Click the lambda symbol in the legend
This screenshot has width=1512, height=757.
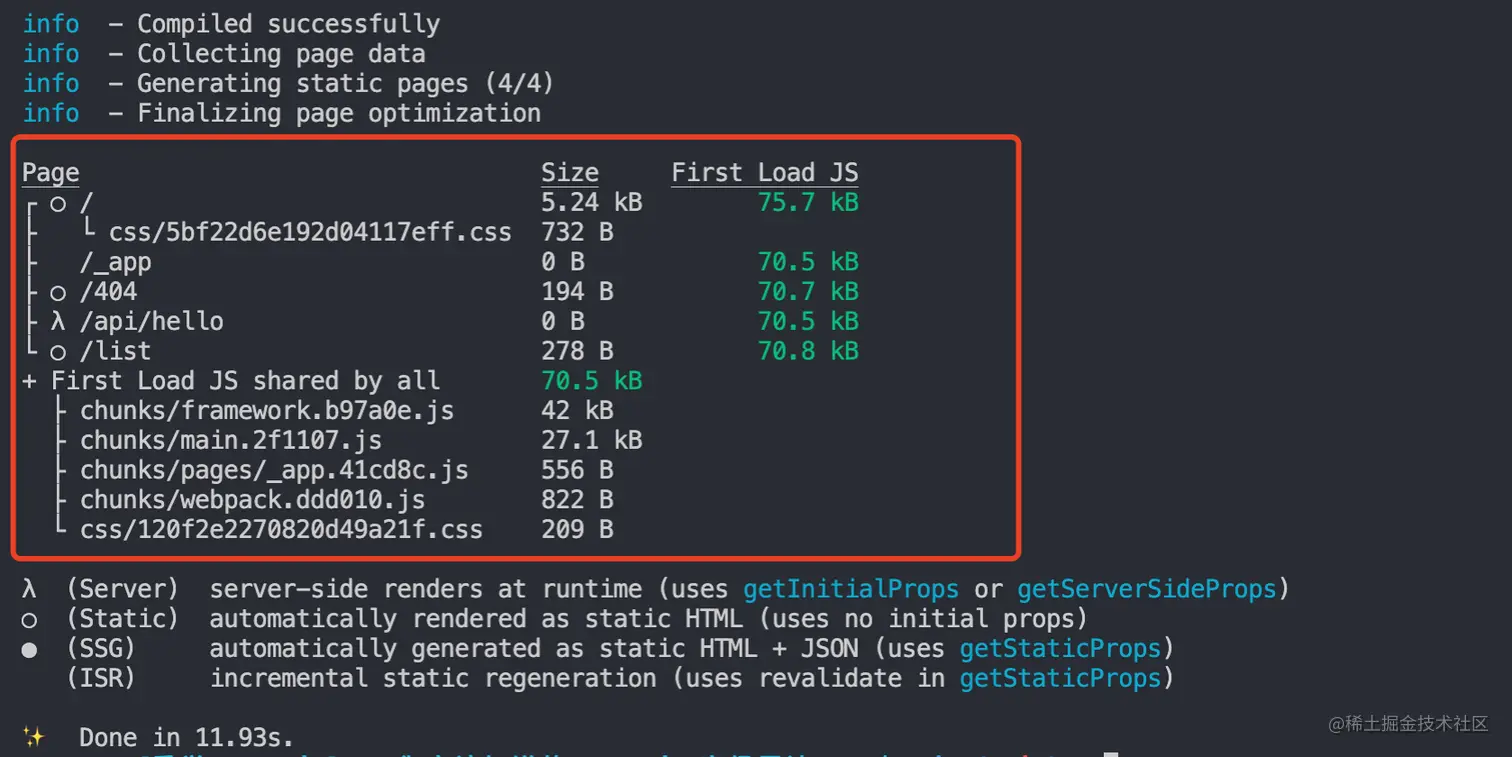[x=29, y=589]
